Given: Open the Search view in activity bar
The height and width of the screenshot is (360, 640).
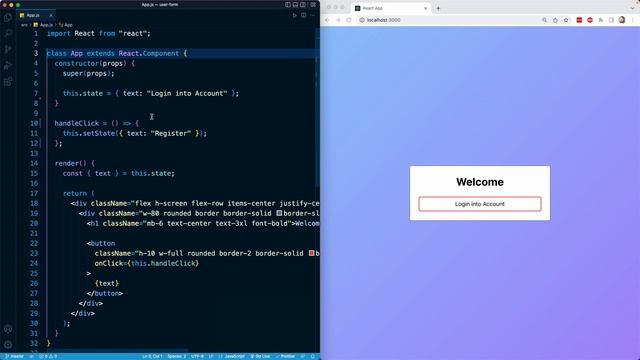Looking at the screenshot, I should pos(8,33).
